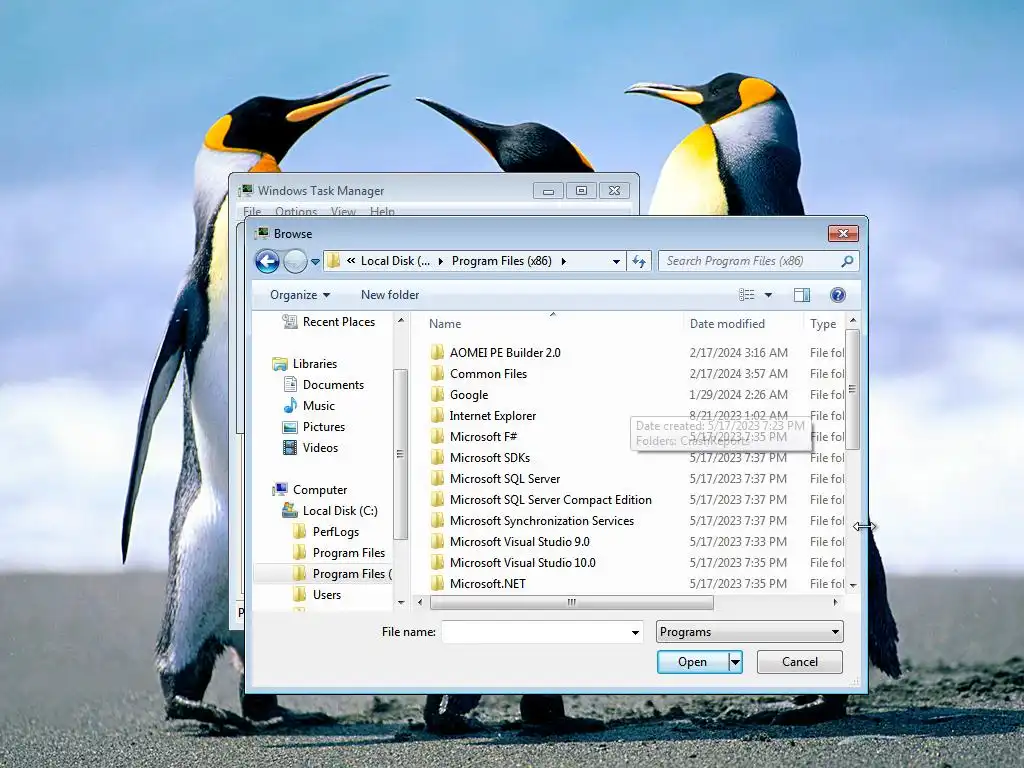Viewport: 1024px width, 768px height.
Task: Click Local Disk in the address breadcrumb
Action: point(395,261)
